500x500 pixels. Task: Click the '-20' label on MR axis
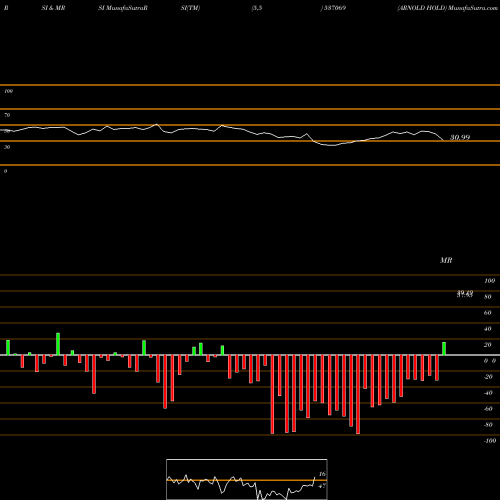(x=488, y=377)
